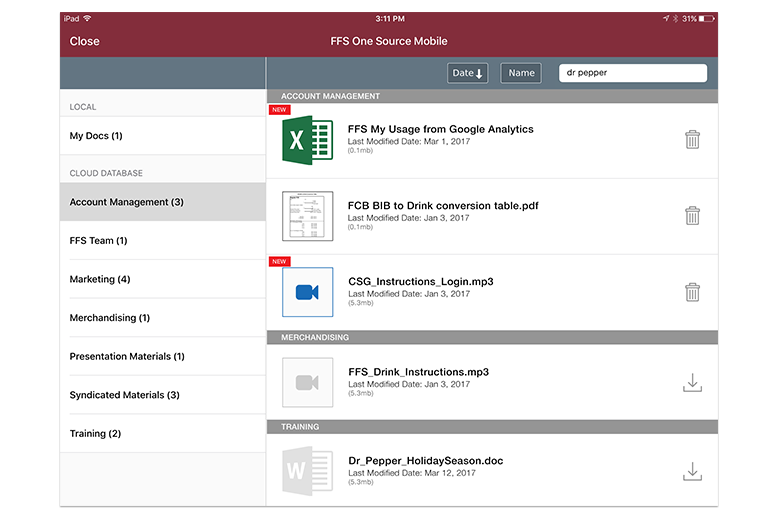Open FFS_Drink_Instructions.mp3 title
Screen dimensions: 780x520
[x=418, y=372]
